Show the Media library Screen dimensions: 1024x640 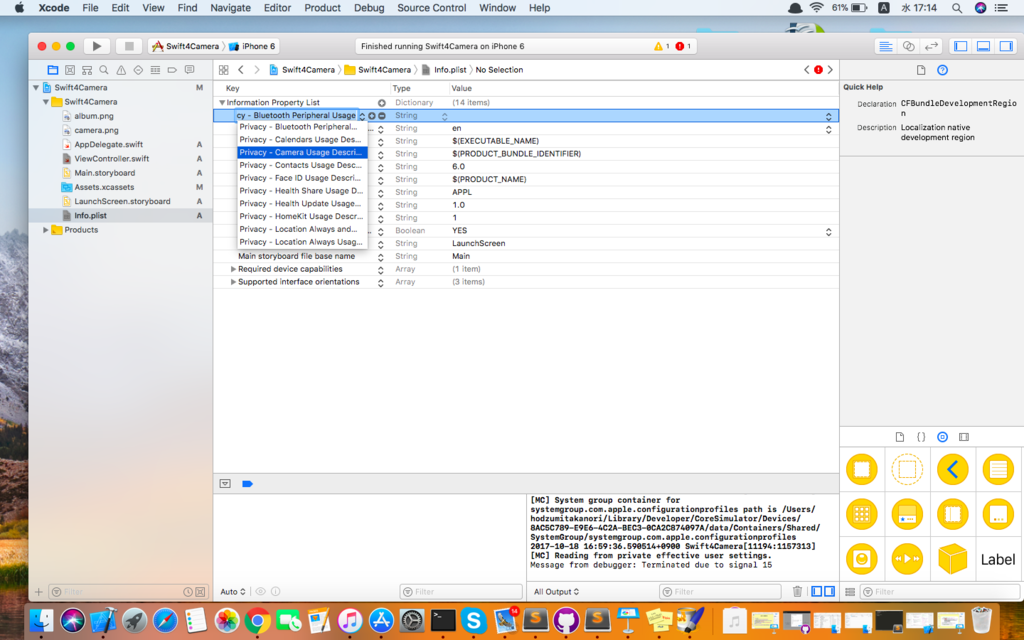pos(964,437)
